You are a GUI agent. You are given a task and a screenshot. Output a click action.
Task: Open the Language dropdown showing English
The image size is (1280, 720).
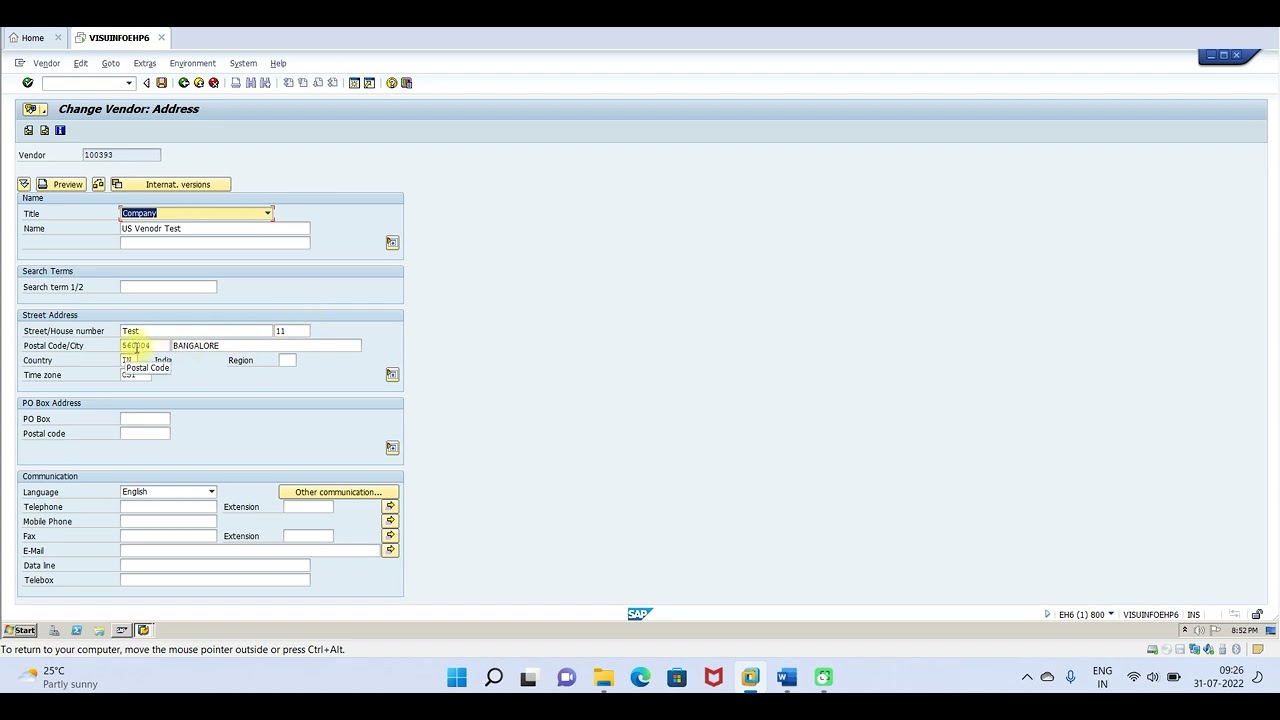[x=211, y=492]
